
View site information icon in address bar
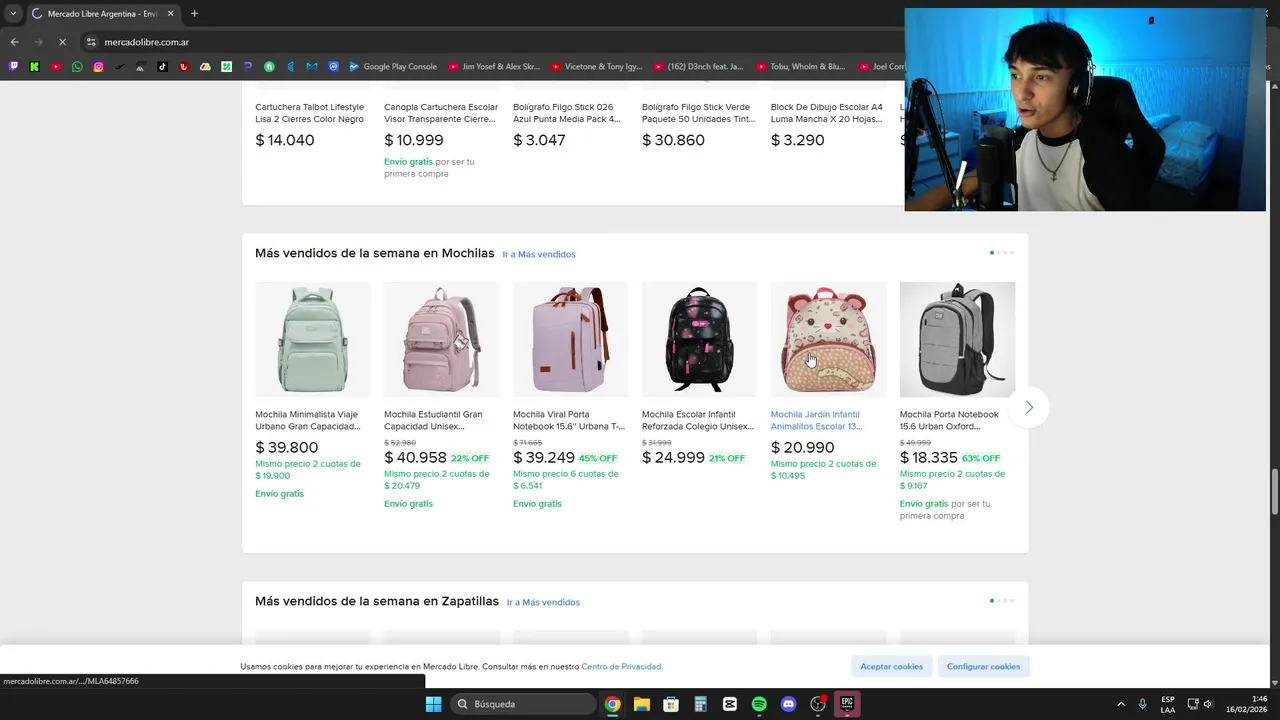point(91,42)
